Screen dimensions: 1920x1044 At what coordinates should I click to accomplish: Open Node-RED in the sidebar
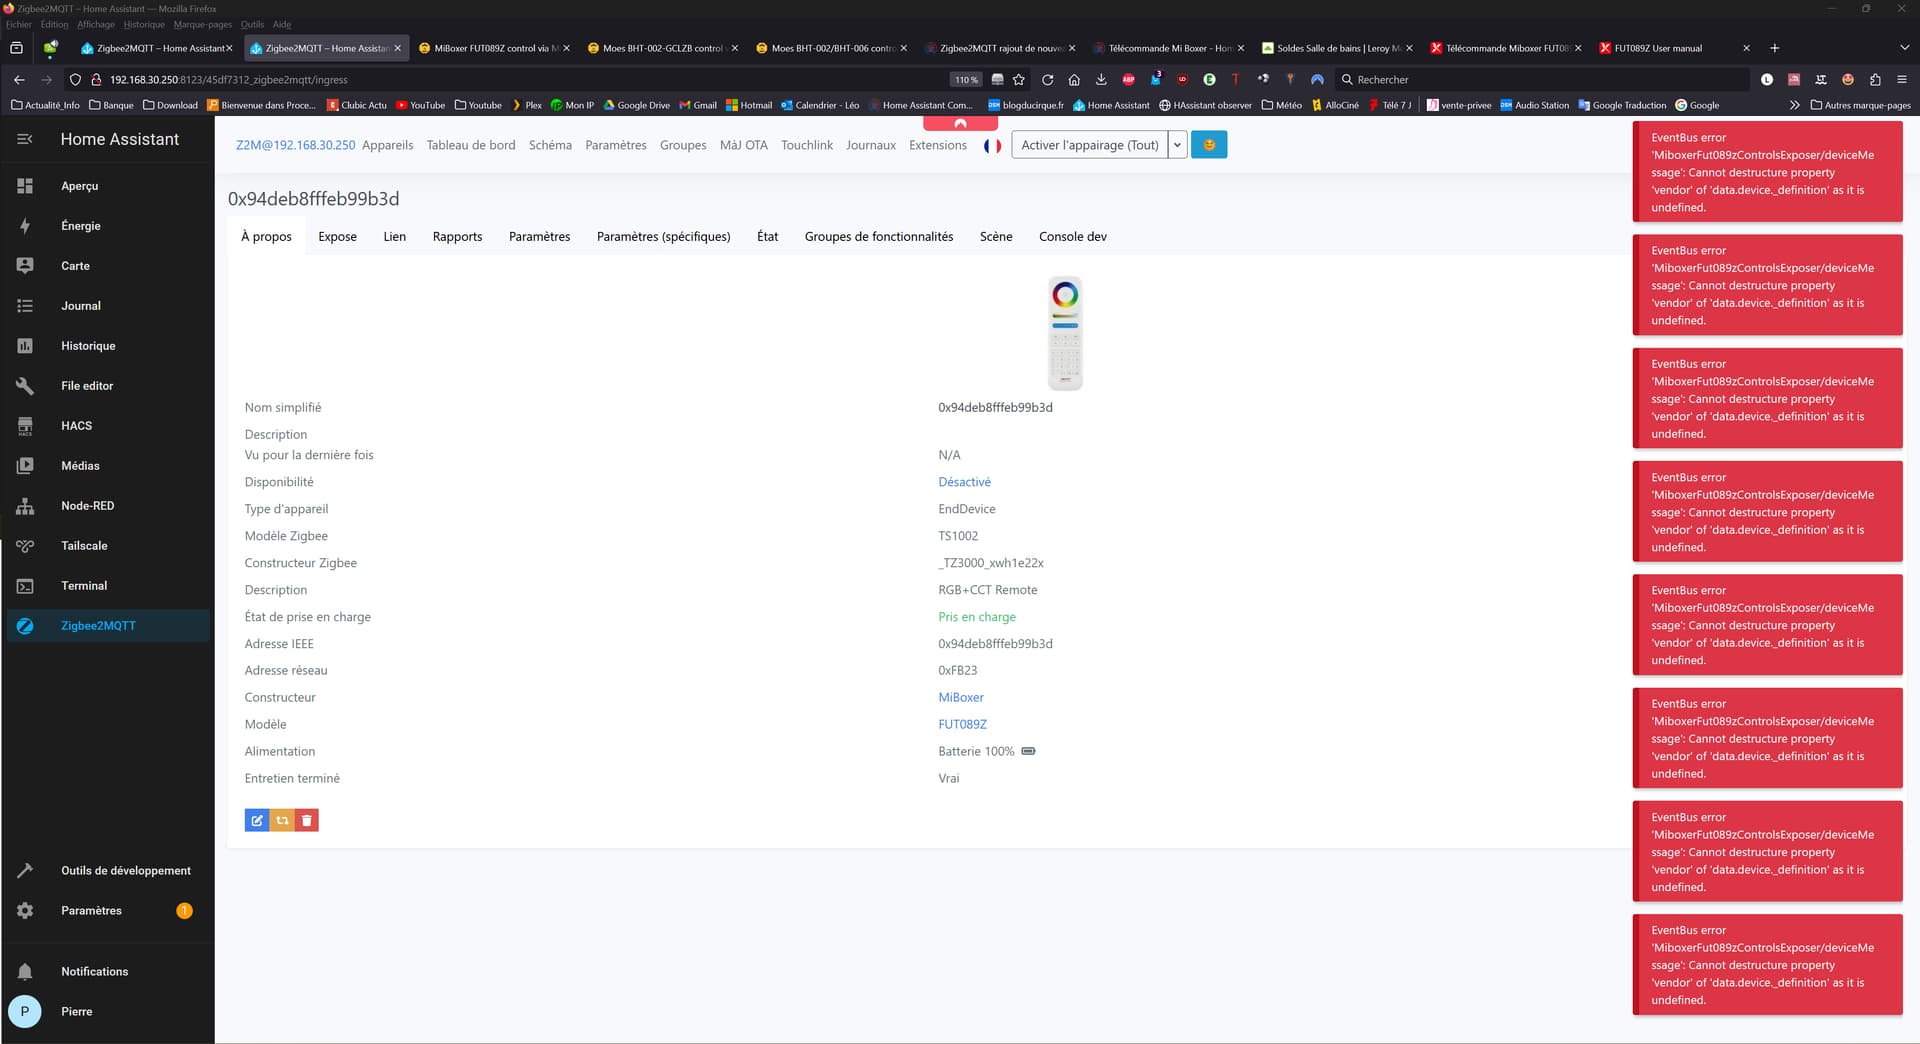pos(87,506)
